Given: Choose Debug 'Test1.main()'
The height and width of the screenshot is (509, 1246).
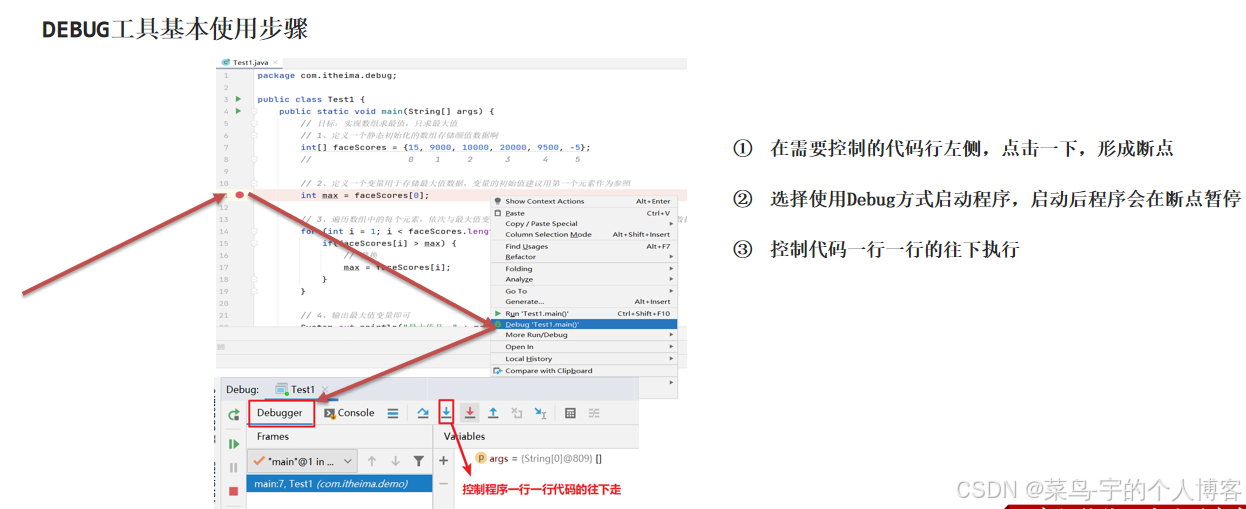Looking at the screenshot, I should (x=585, y=324).
